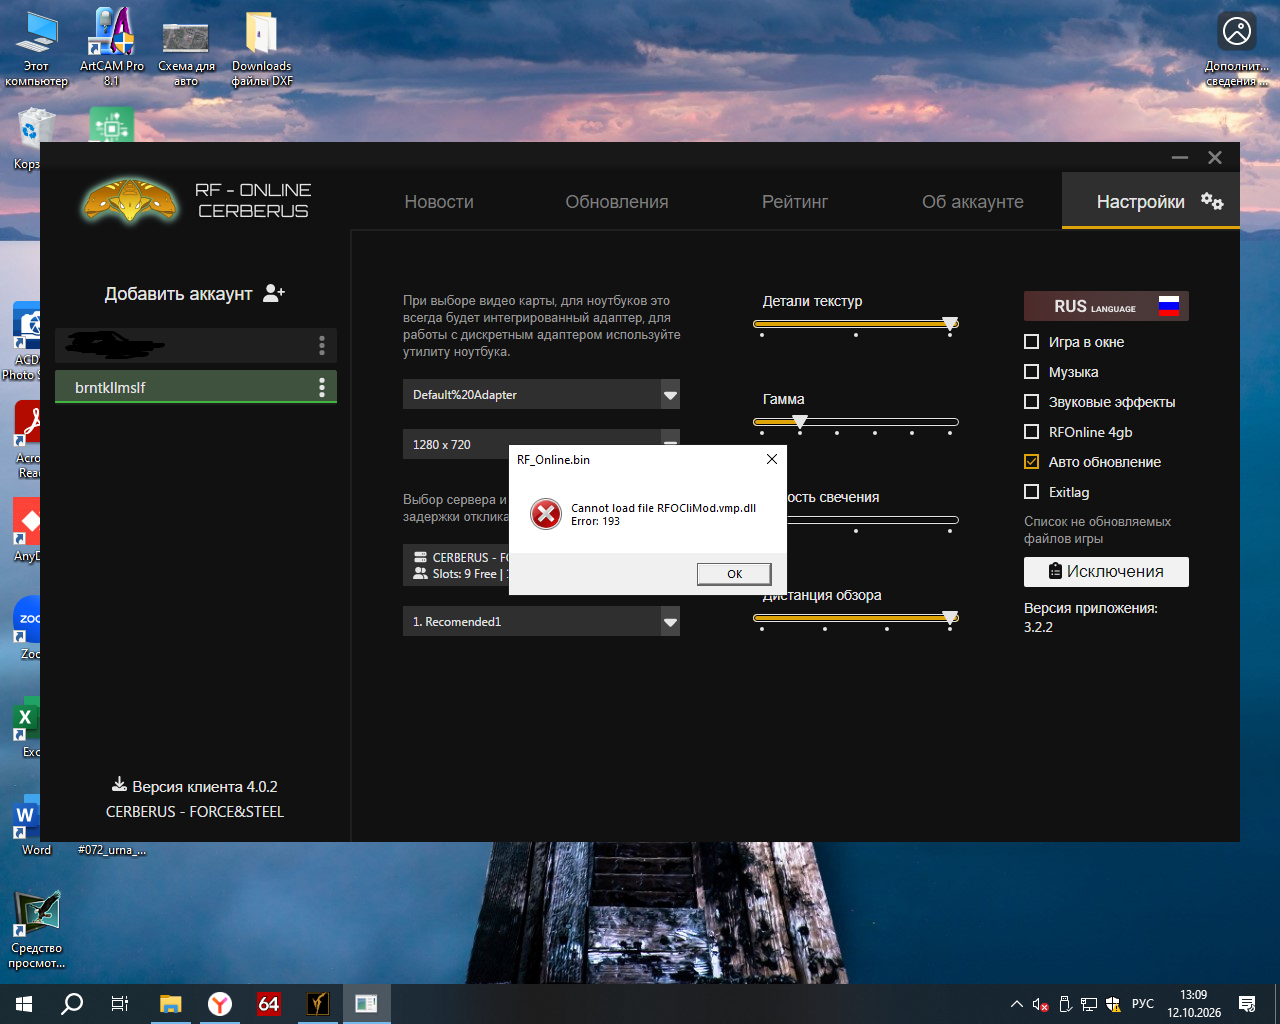
Task: Open options menu for brntkllmslf account
Action: coord(322,387)
